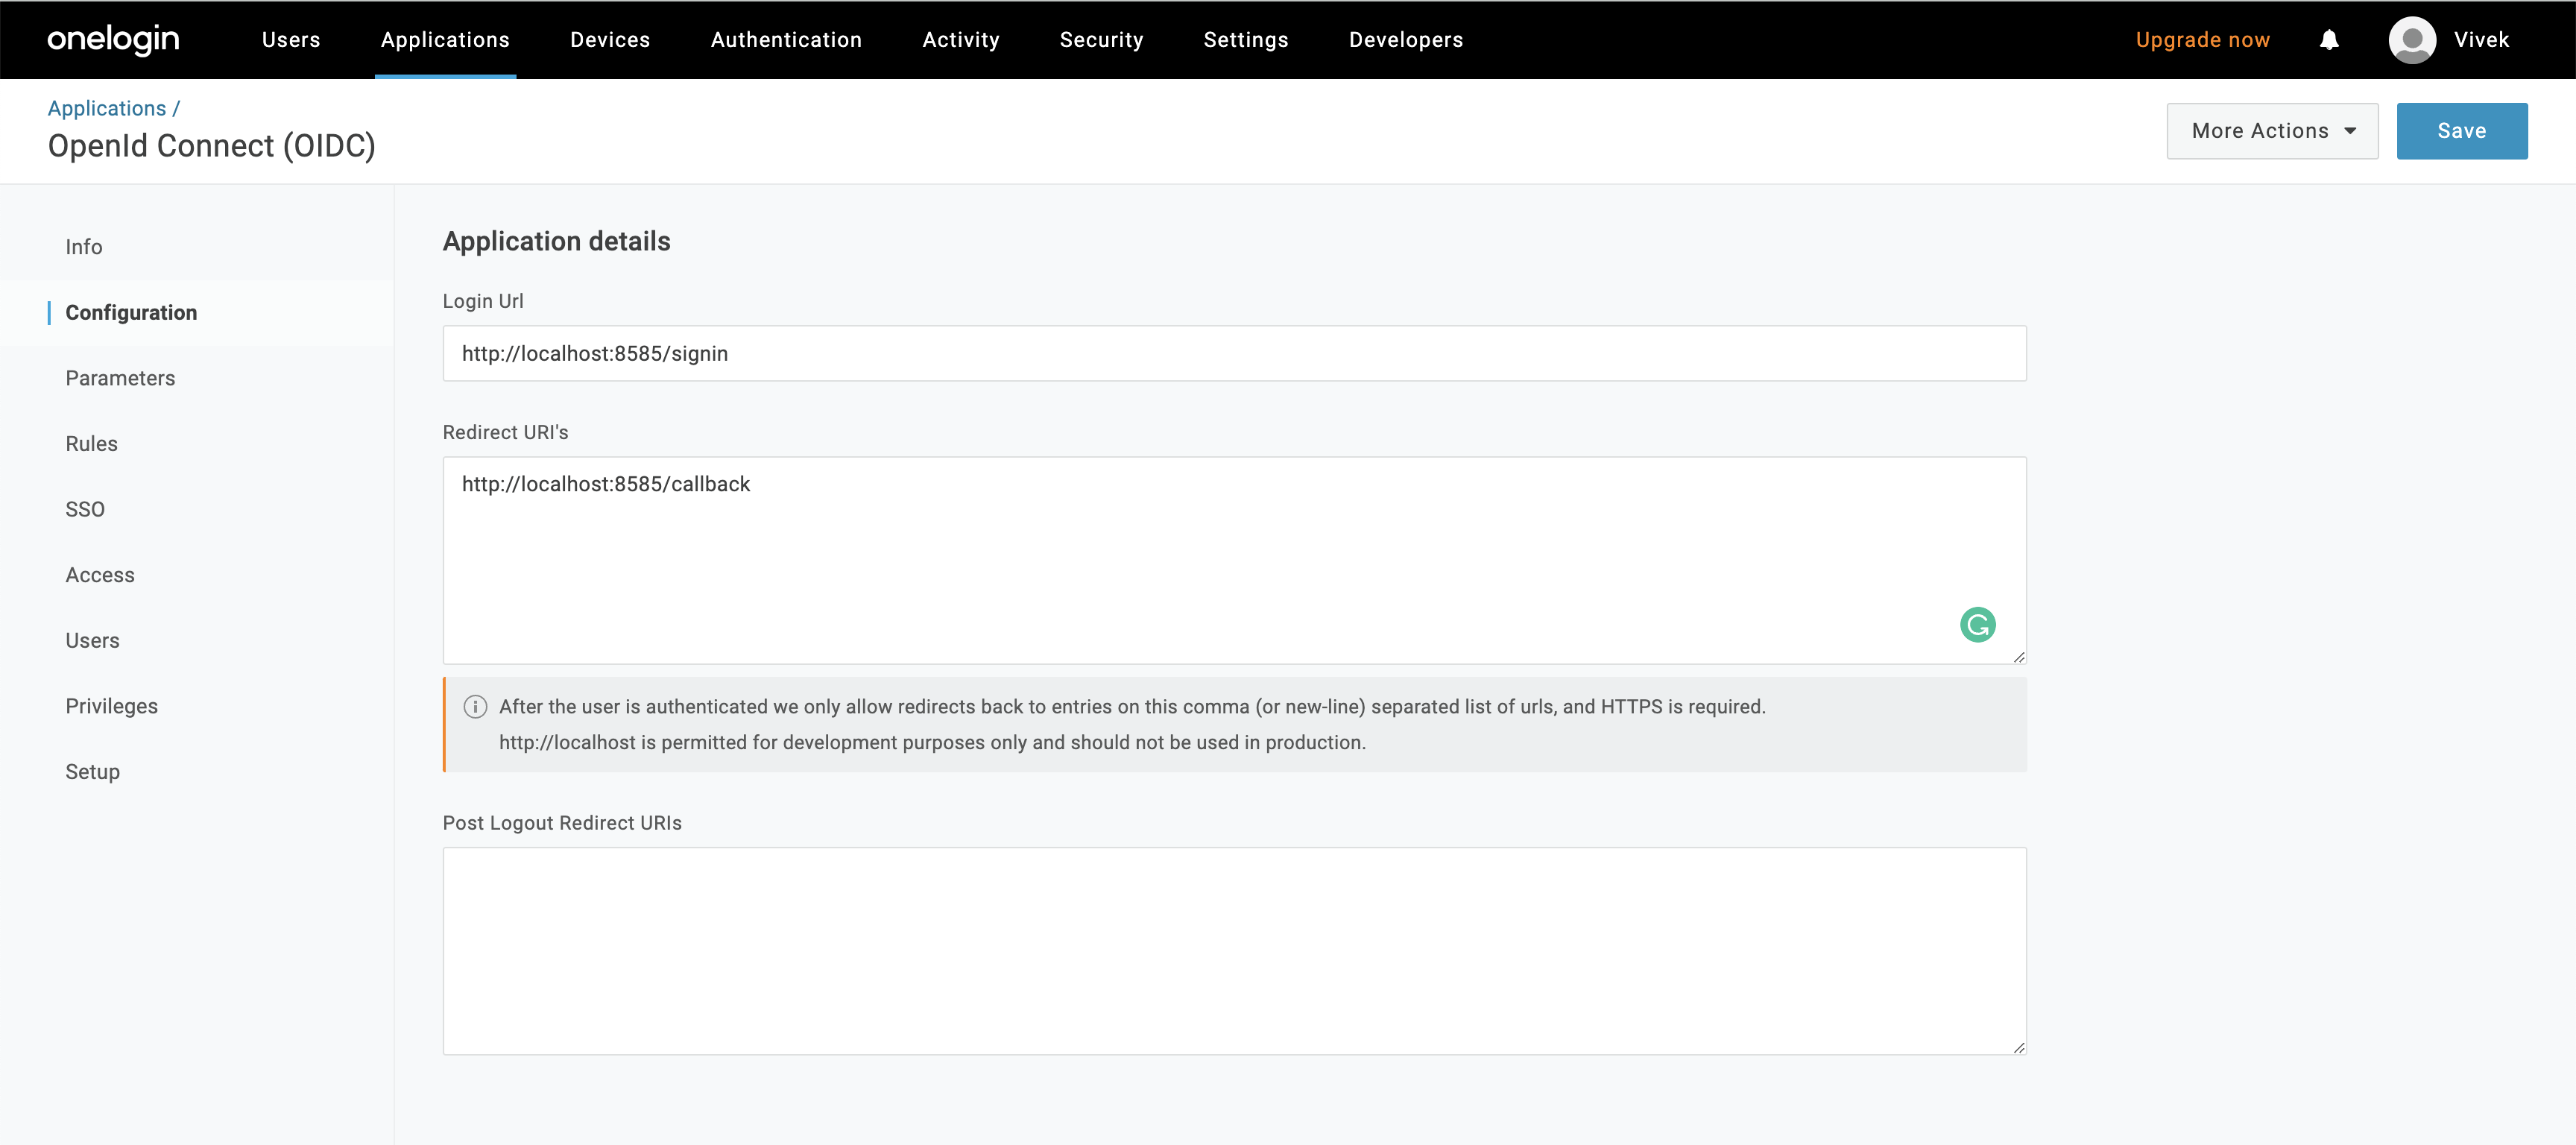This screenshot has width=2576, height=1145.
Task: Select the SSO sidebar entry
Action: pos(85,509)
